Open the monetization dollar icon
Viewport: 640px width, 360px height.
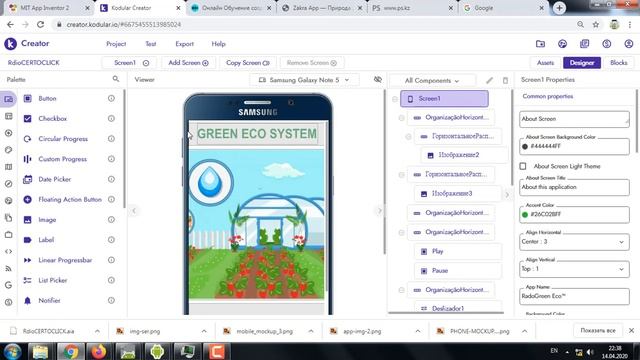607,44
